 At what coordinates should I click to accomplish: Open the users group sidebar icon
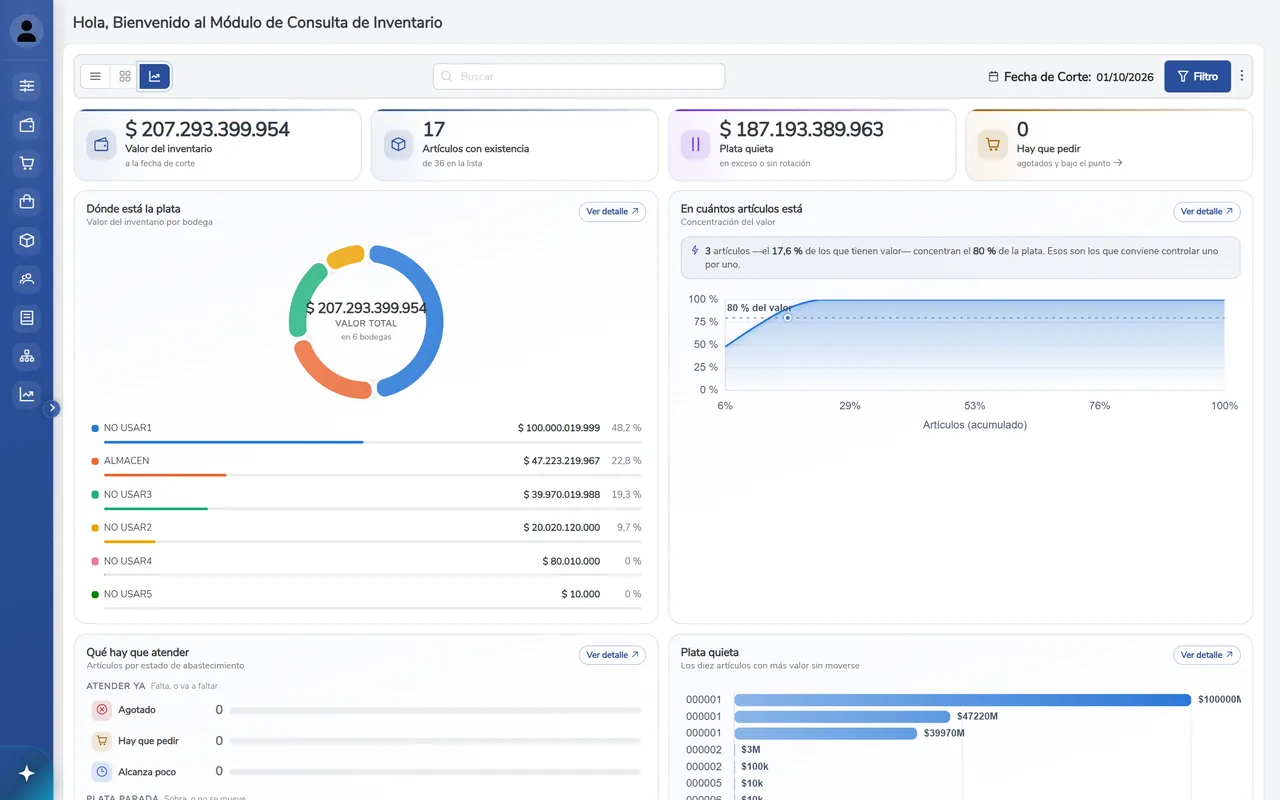[x=27, y=279]
